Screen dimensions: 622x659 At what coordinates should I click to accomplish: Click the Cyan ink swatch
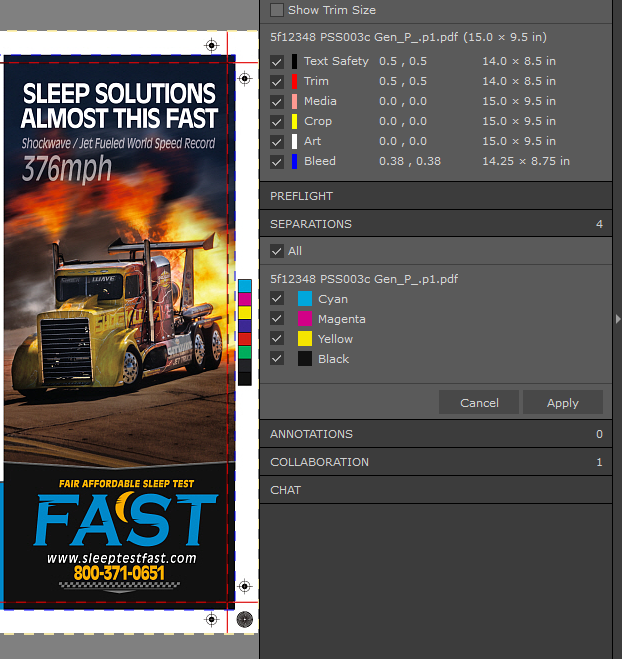point(305,298)
